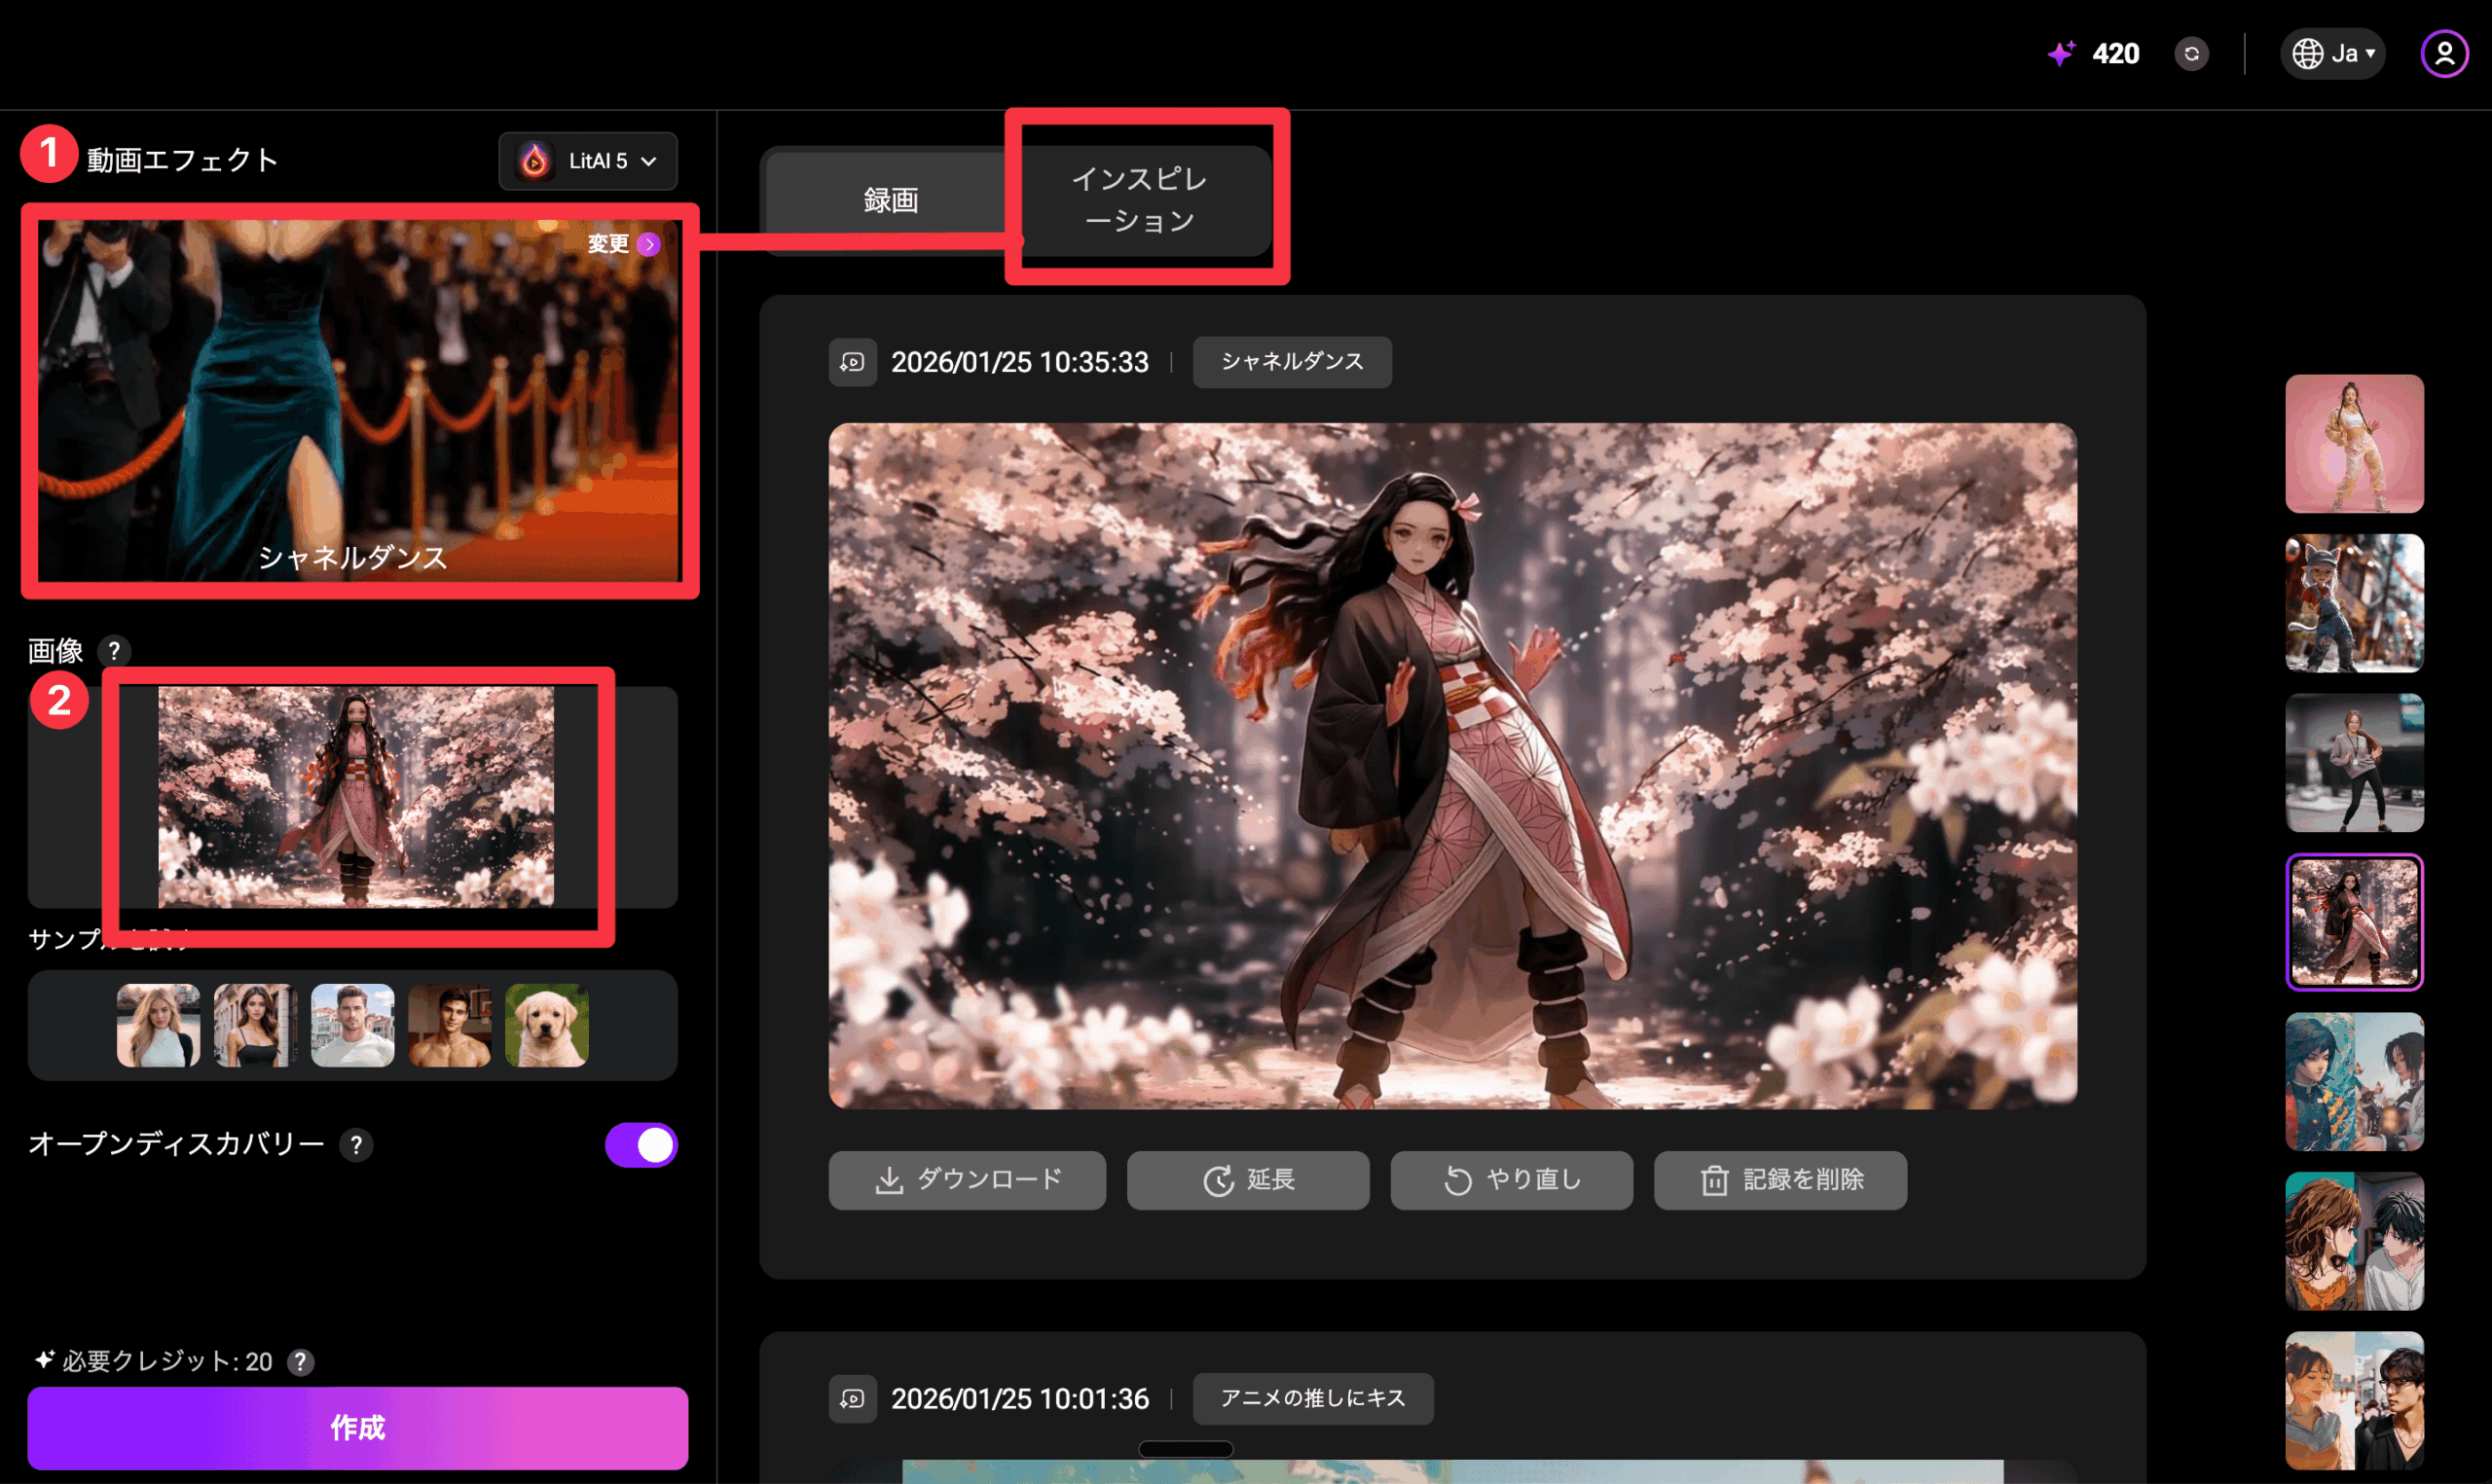Click the 作成 create button
The image size is (2492, 1484).
357,1427
